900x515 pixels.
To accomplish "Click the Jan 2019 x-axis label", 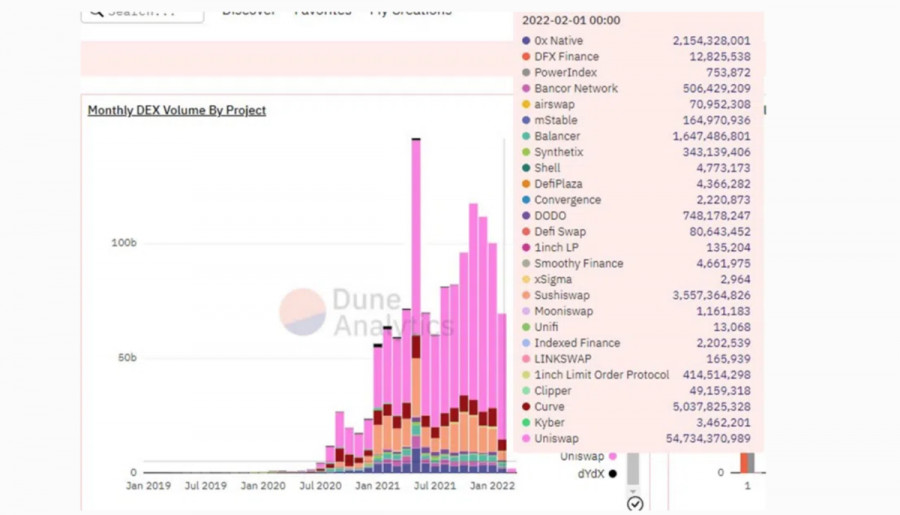I will point(148,486).
